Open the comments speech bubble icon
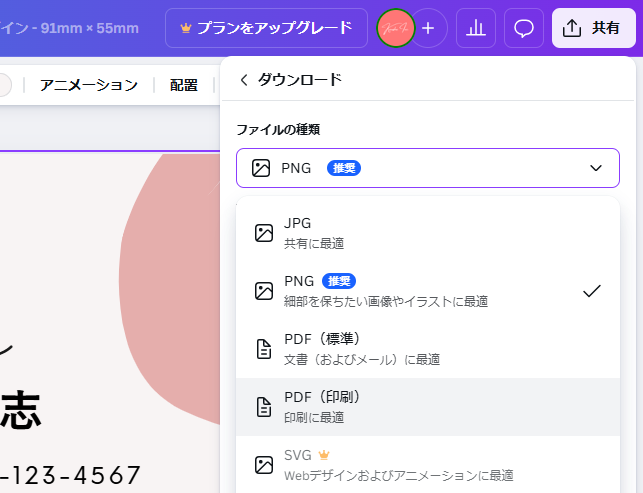The width and height of the screenshot is (643, 493). tap(524, 28)
